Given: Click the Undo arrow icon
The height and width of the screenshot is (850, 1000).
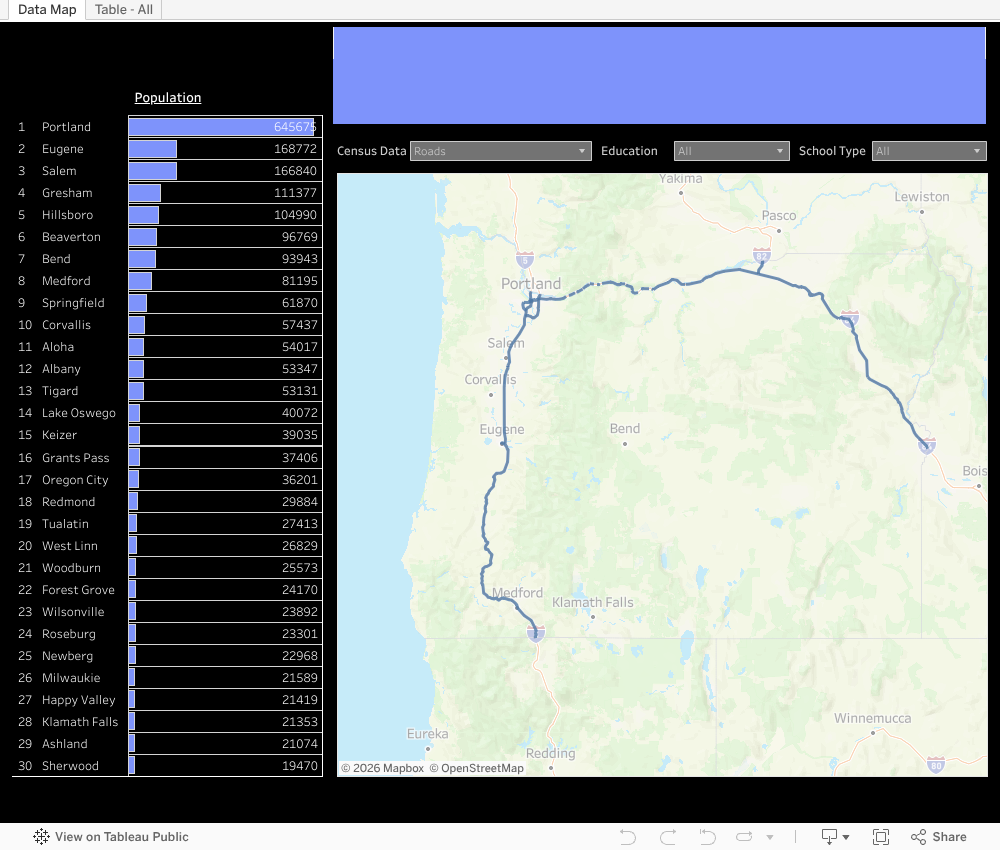Looking at the screenshot, I should (627, 836).
